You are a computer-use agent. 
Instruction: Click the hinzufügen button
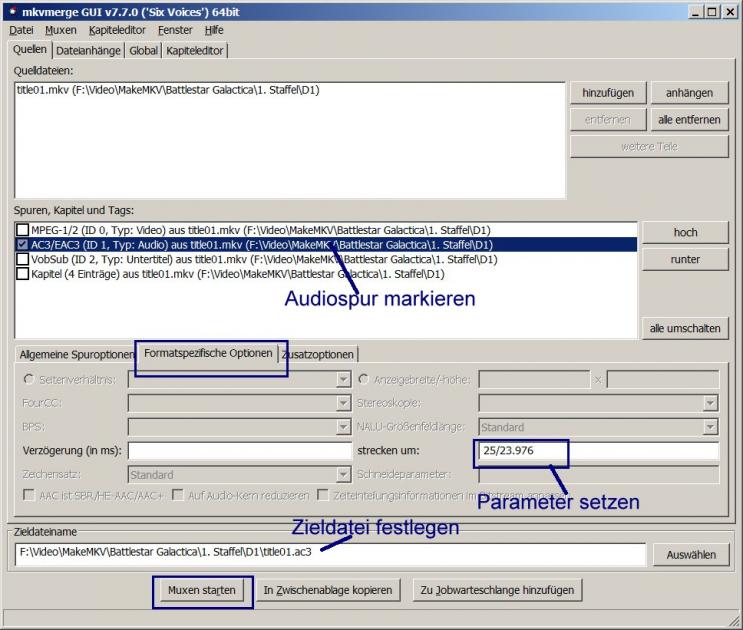click(608, 93)
